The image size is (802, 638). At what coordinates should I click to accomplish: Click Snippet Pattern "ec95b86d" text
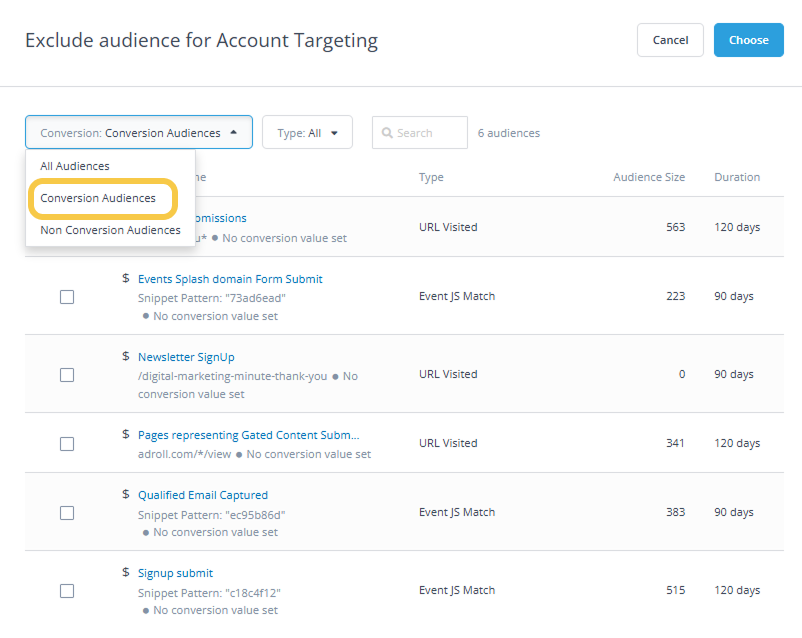tap(212, 515)
